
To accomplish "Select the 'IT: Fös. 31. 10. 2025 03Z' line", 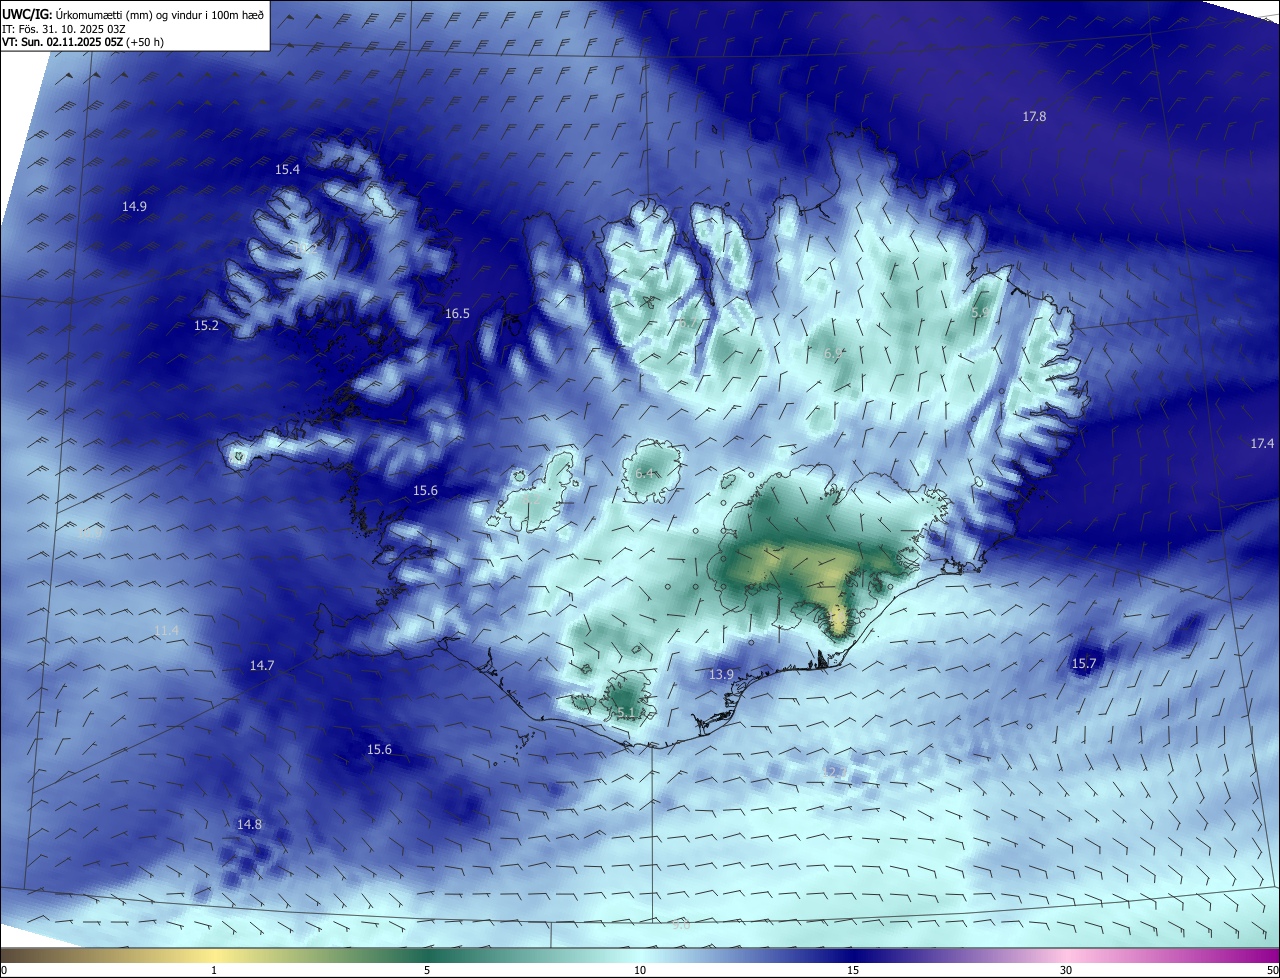I will [x=63, y=29].
